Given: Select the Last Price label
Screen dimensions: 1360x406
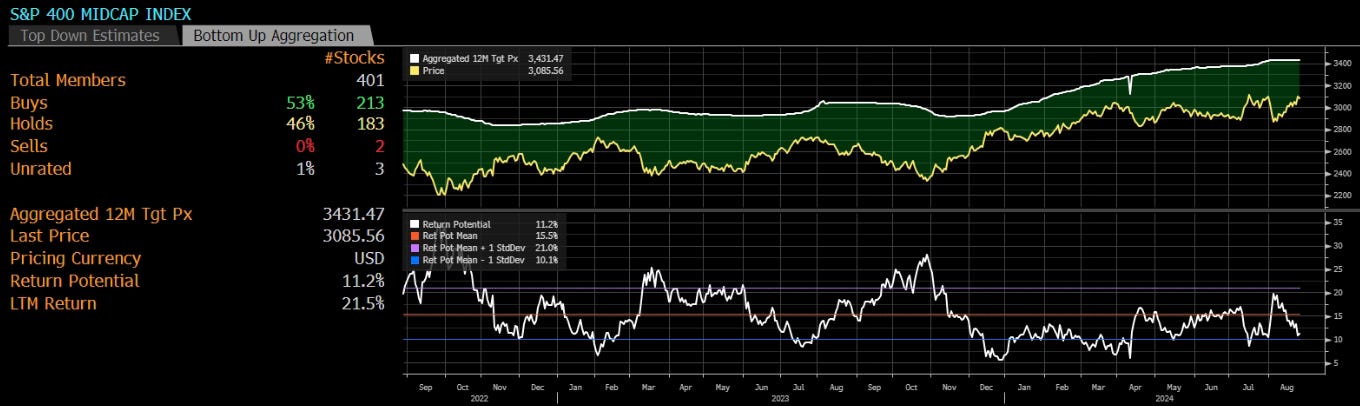Looking at the screenshot, I should (x=49, y=236).
